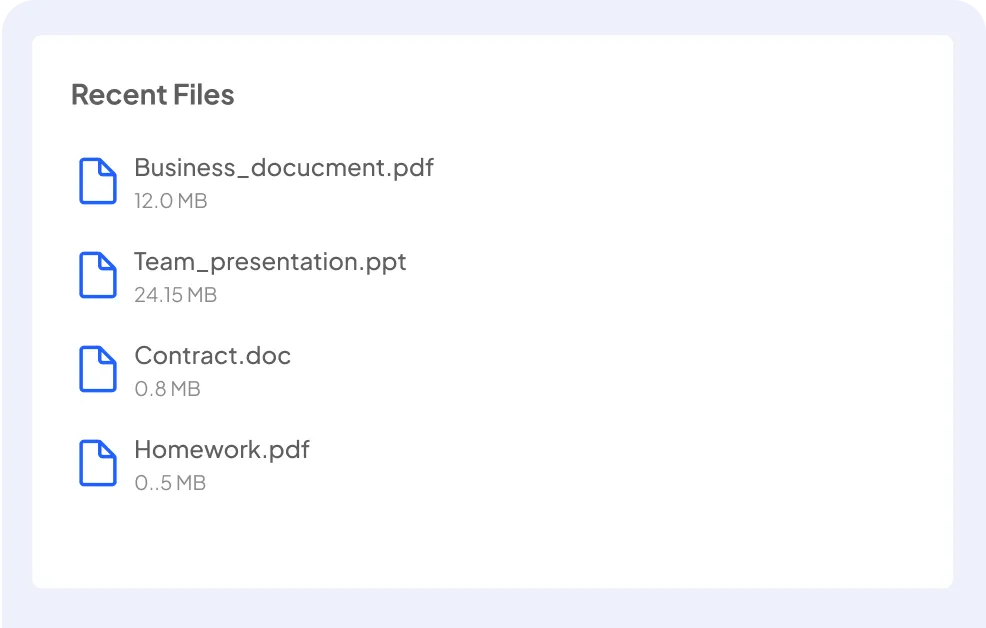Open Homework.pdf from Recent Files
The width and height of the screenshot is (986, 628).
coord(222,450)
